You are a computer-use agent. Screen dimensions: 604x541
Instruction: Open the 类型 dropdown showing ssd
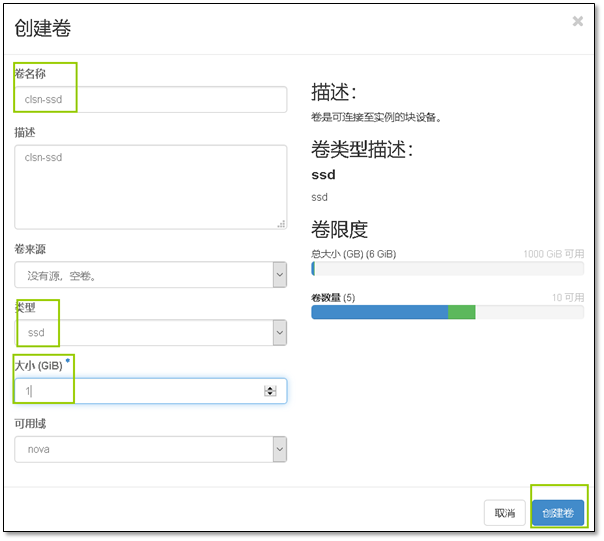click(151, 333)
